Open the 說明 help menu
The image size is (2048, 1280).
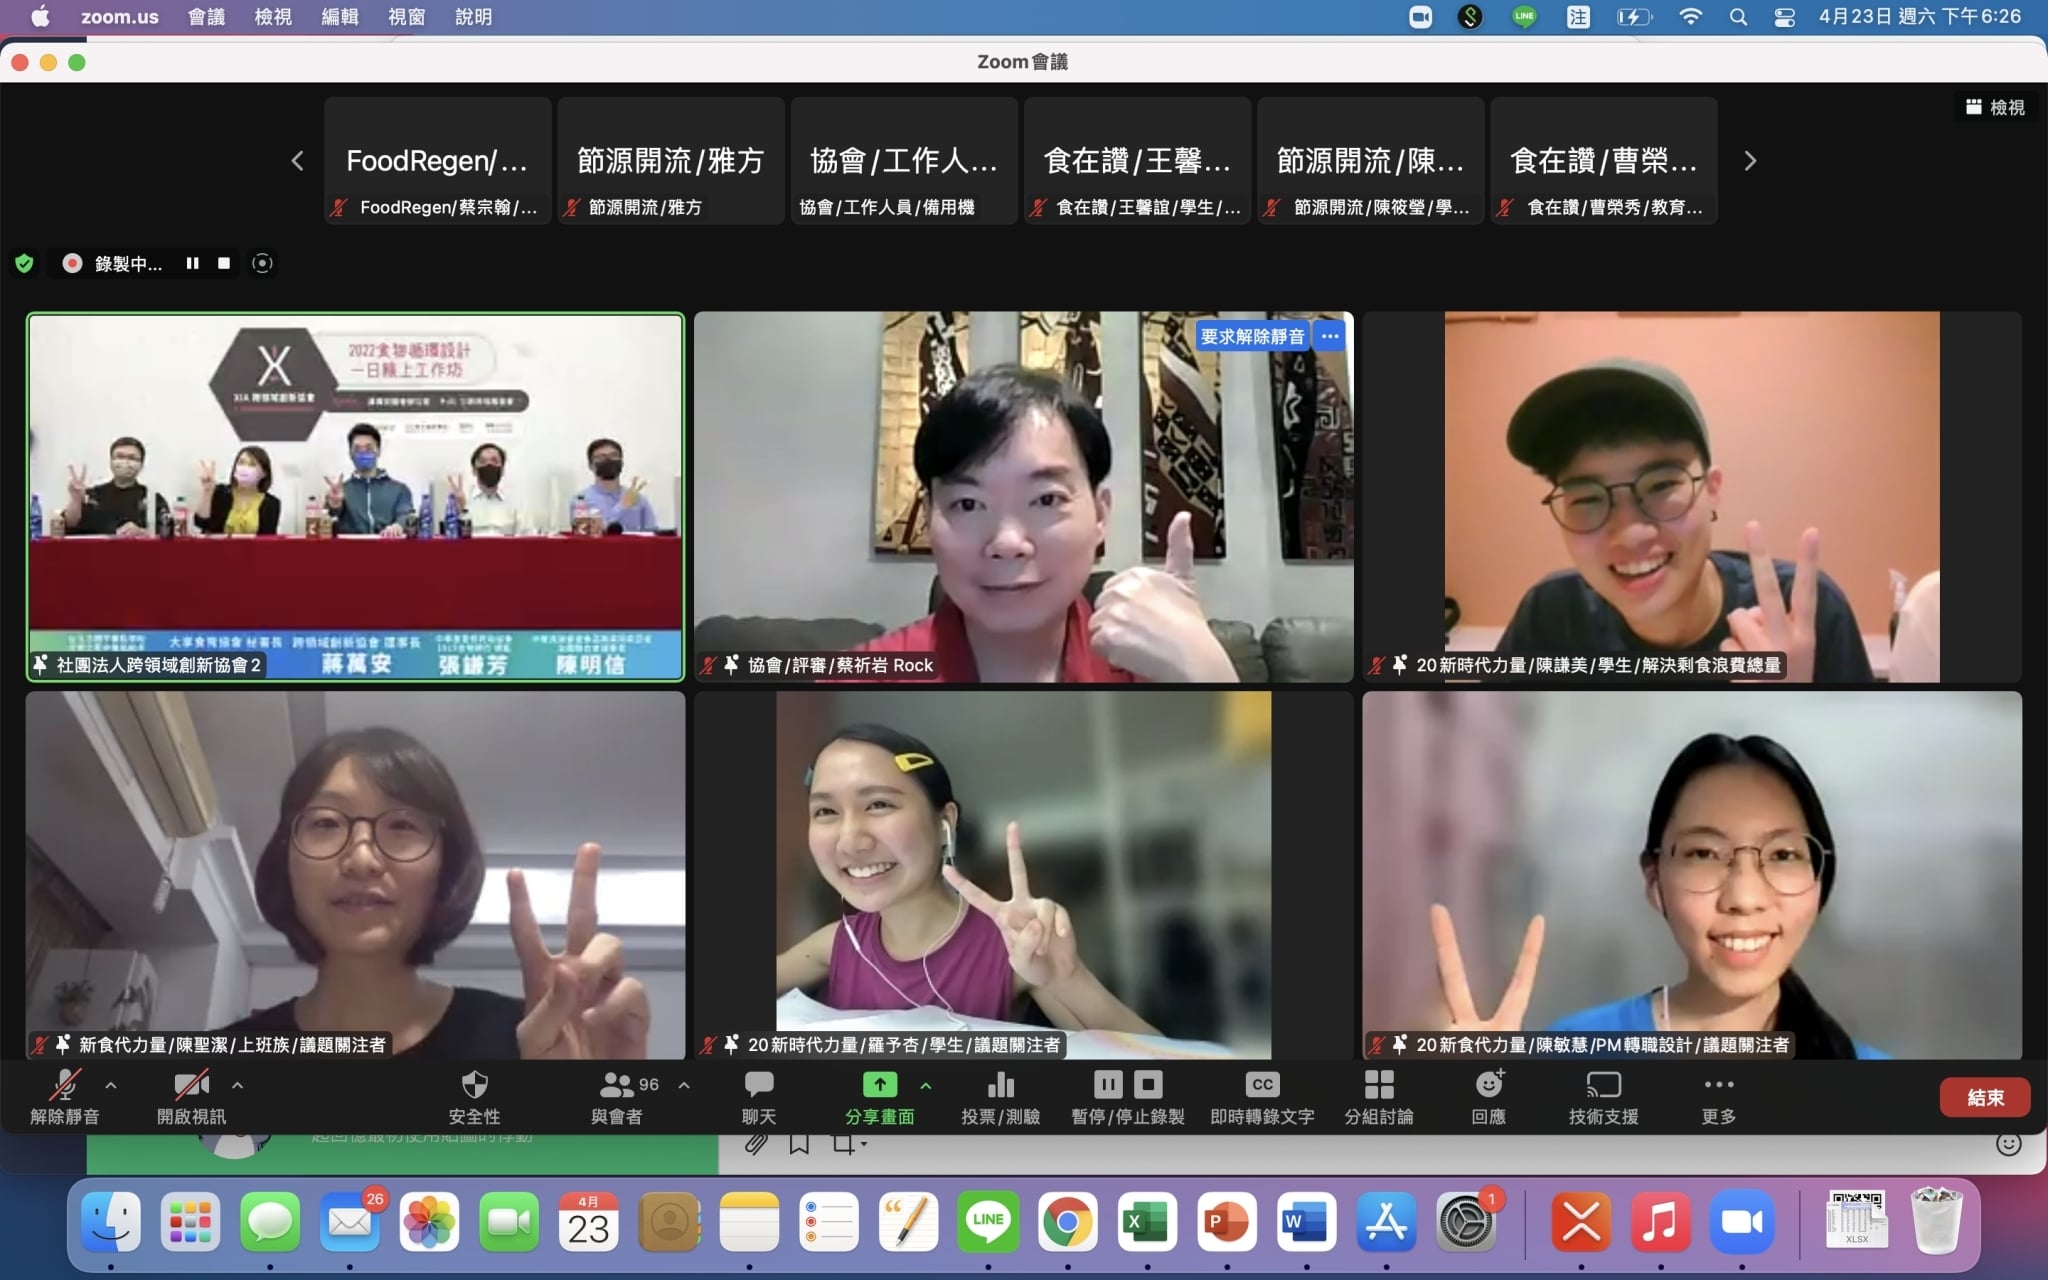click(x=473, y=17)
